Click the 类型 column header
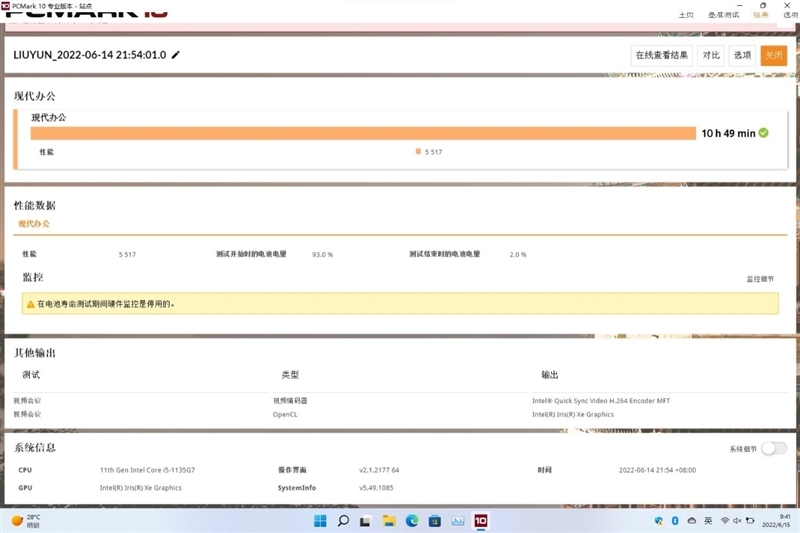 (290, 375)
